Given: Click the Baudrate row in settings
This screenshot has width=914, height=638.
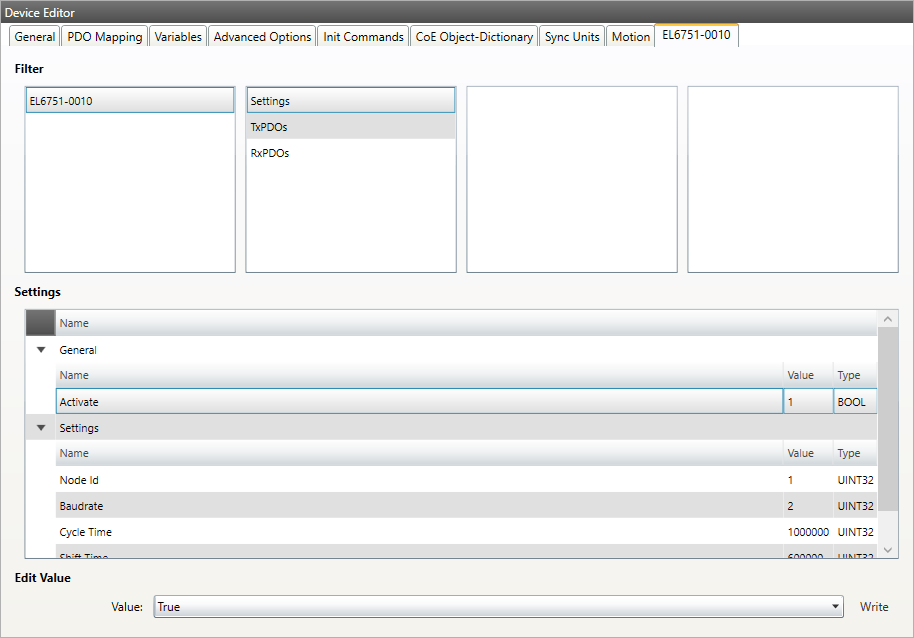Looking at the screenshot, I should click(x=418, y=506).
